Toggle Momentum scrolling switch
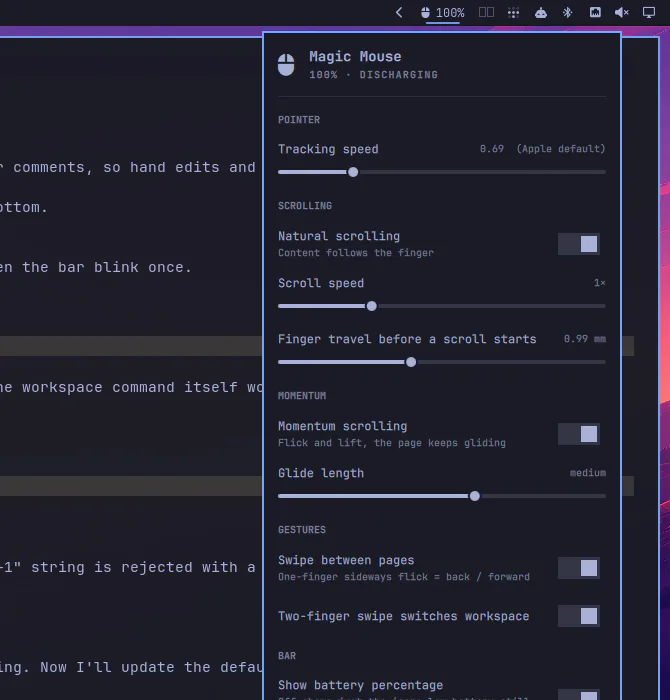This screenshot has width=670, height=700. [x=578, y=434]
